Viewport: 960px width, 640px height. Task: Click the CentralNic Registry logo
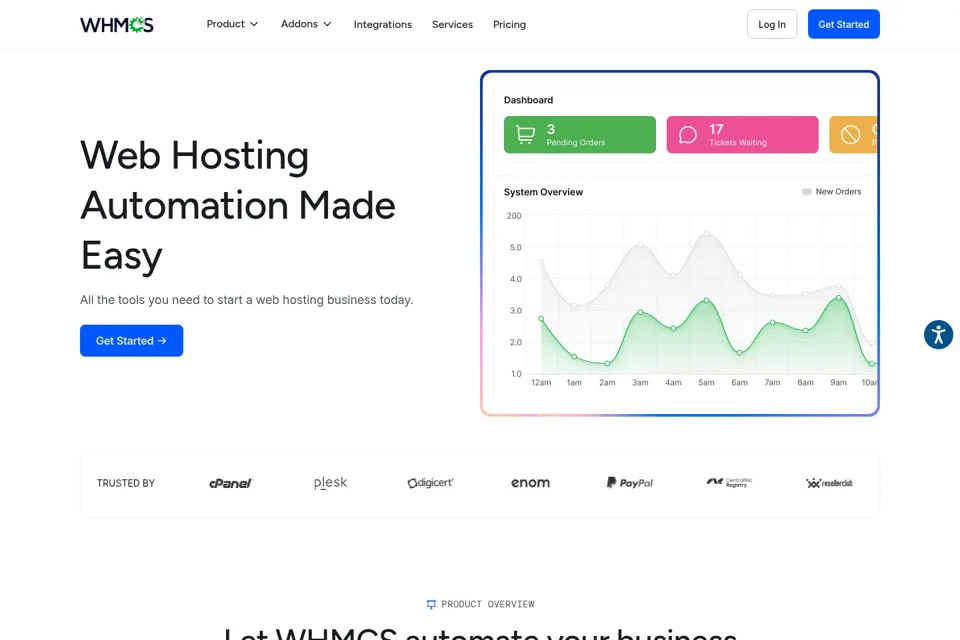tap(729, 483)
